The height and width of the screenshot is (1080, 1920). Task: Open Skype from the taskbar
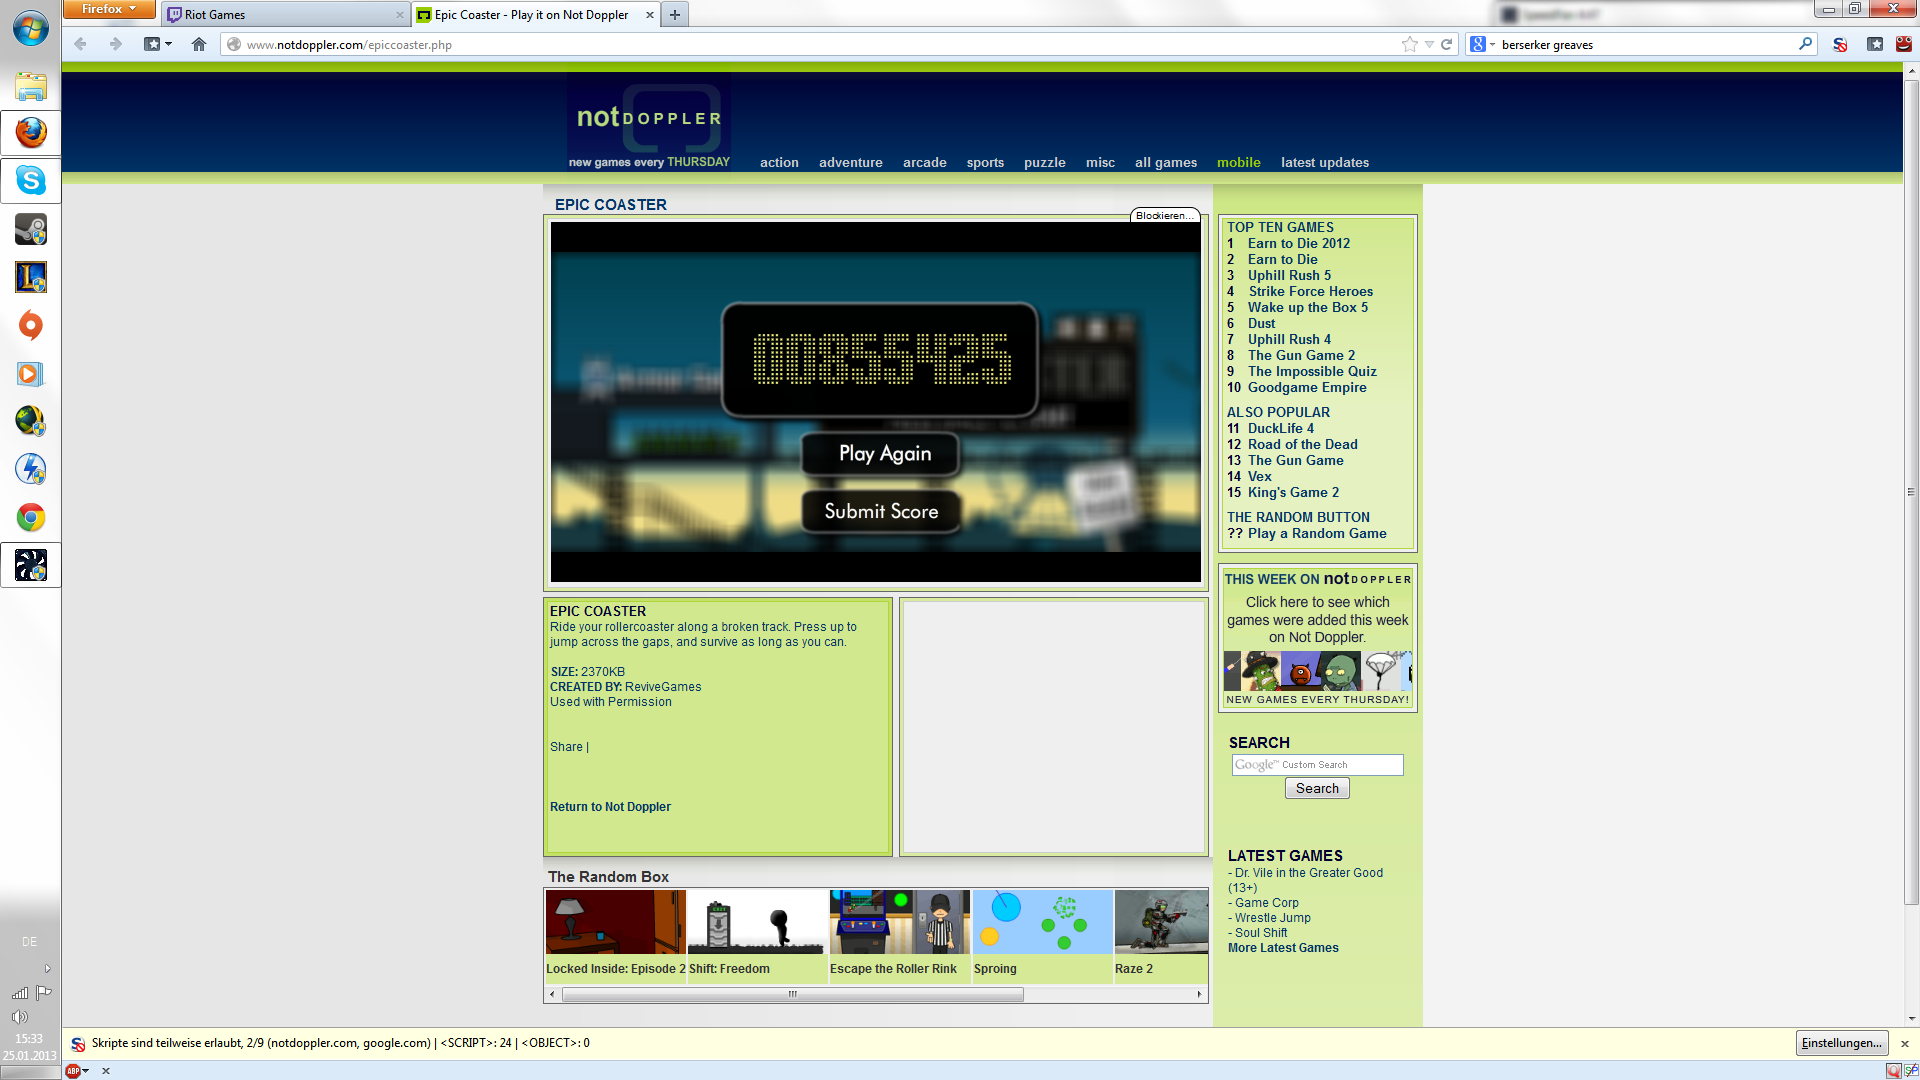pos(30,180)
